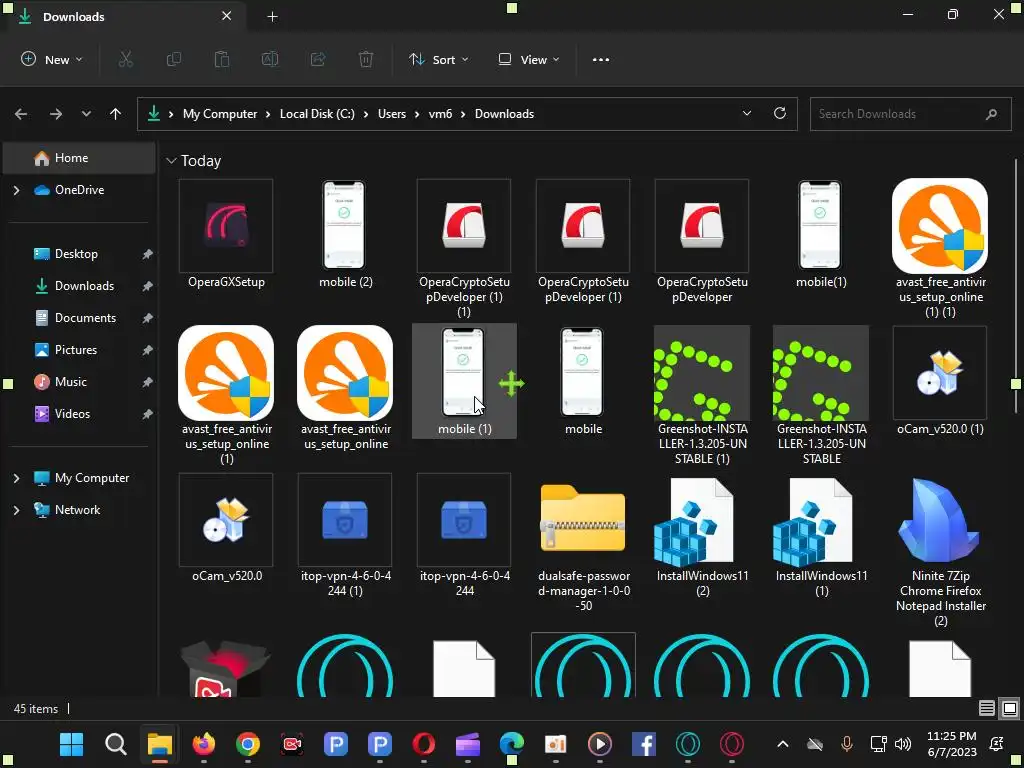The width and height of the screenshot is (1024, 768).
Task: Open recent locations chevron dropdown
Action: click(86, 114)
